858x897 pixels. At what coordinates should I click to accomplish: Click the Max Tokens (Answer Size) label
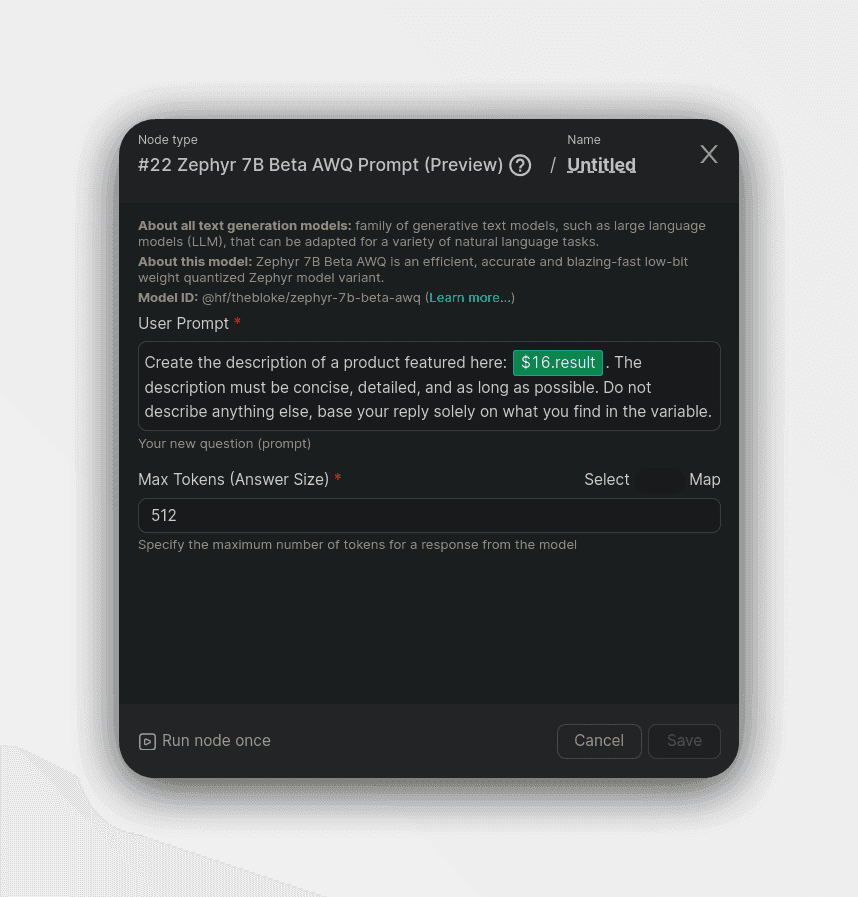tap(233, 480)
